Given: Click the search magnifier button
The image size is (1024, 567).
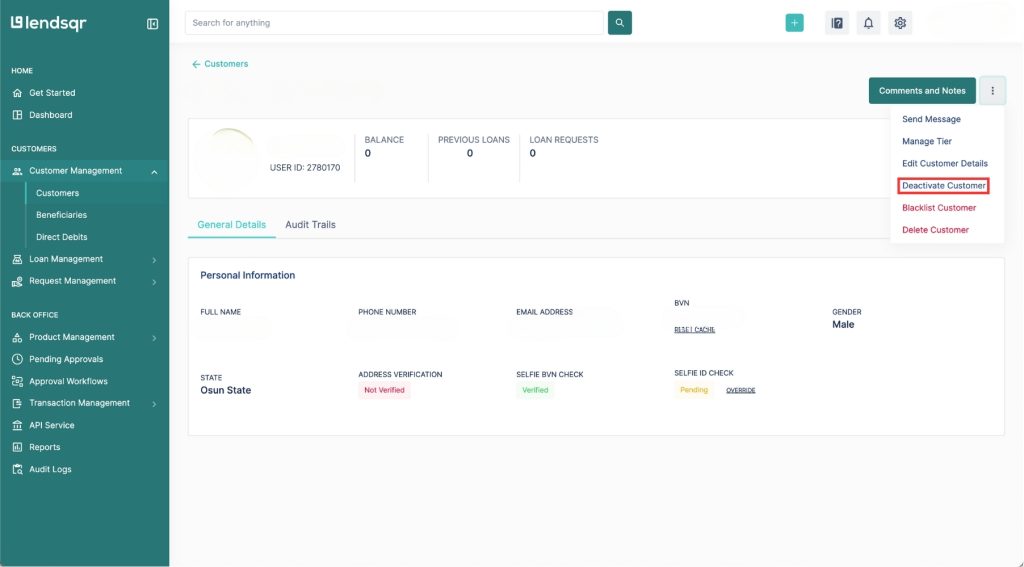Looking at the screenshot, I should click(619, 23).
